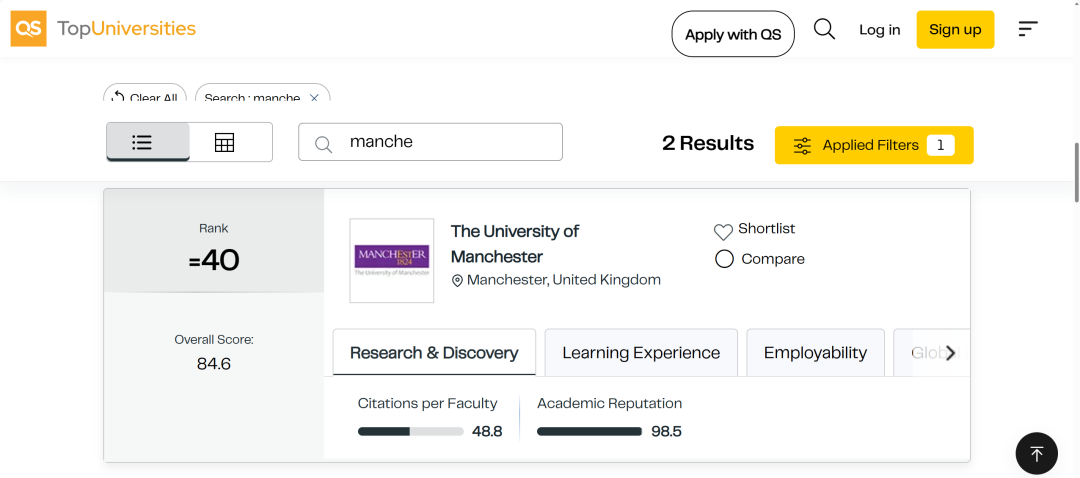Open the site search magnifier icon
Image resolution: width=1080 pixels, height=478 pixels.
pyautogui.click(x=824, y=29)
